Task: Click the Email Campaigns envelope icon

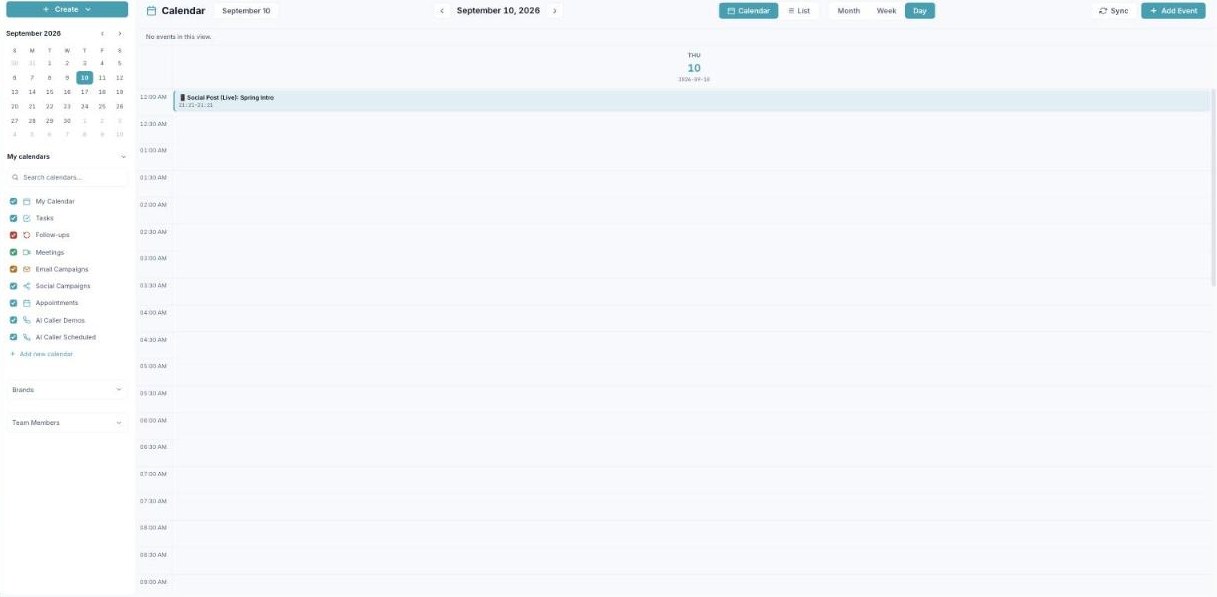Action: tap(27, 269)
